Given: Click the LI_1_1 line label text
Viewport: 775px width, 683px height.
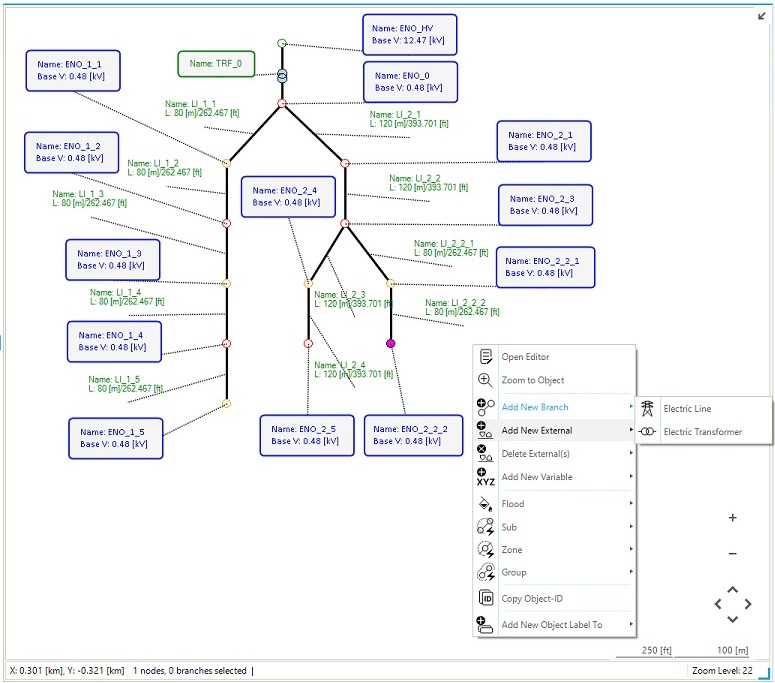Looking at the screenshot, I should point(202,108).
